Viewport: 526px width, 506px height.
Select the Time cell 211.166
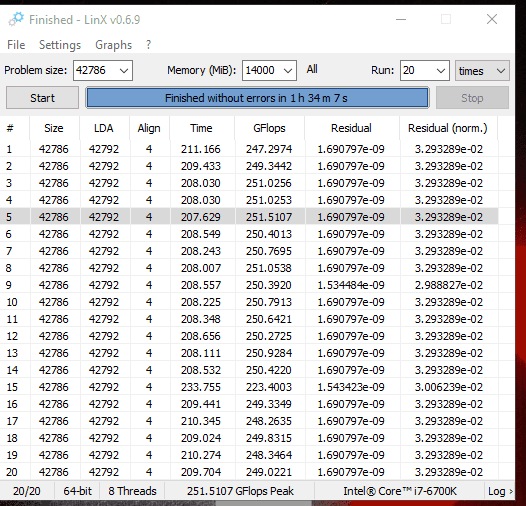(201, 149)
